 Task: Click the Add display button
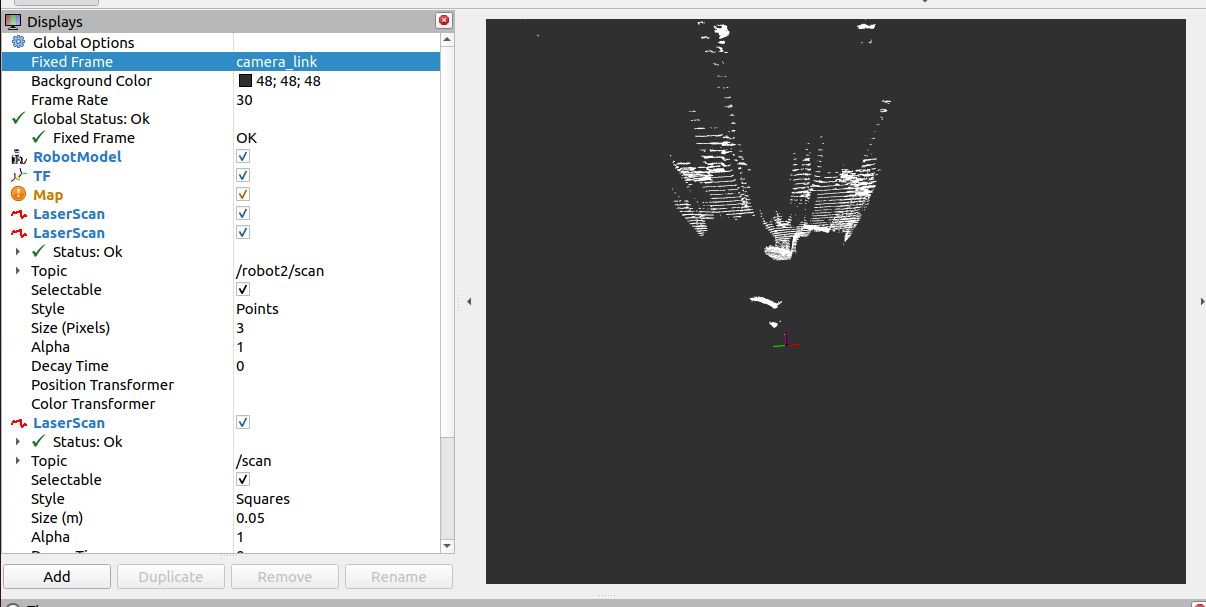point(57,577)
